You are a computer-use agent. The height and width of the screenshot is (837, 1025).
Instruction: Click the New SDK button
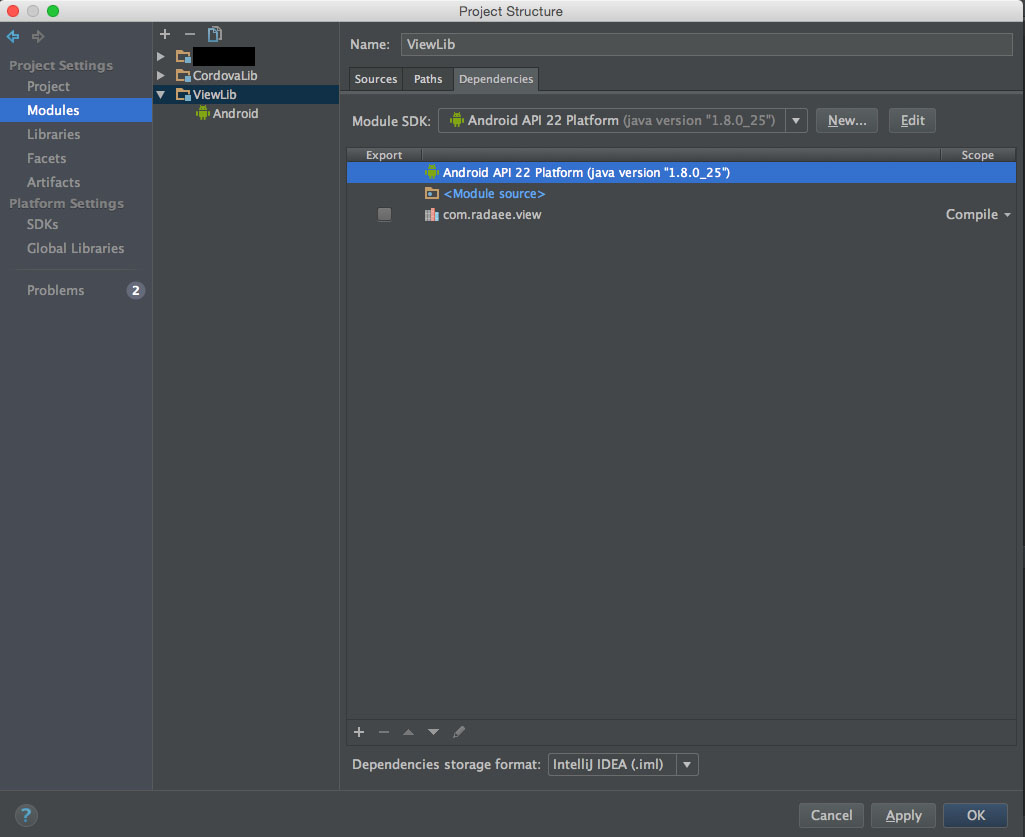(846, 120)
